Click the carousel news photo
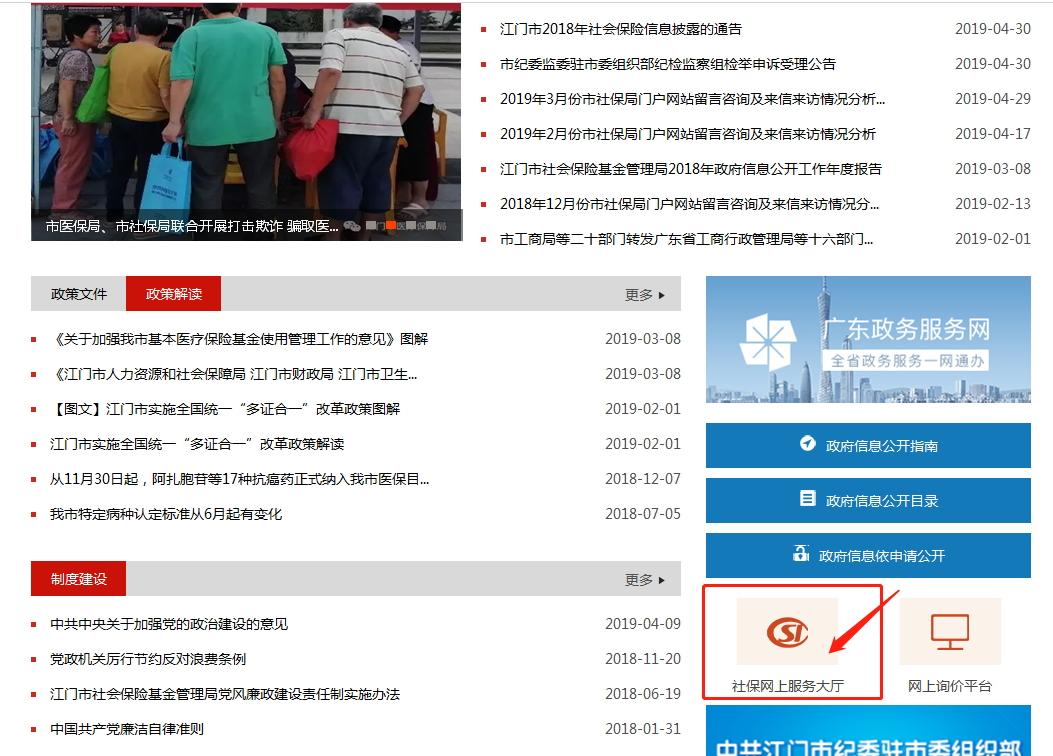1053x756 pixels. coord(245,110)
